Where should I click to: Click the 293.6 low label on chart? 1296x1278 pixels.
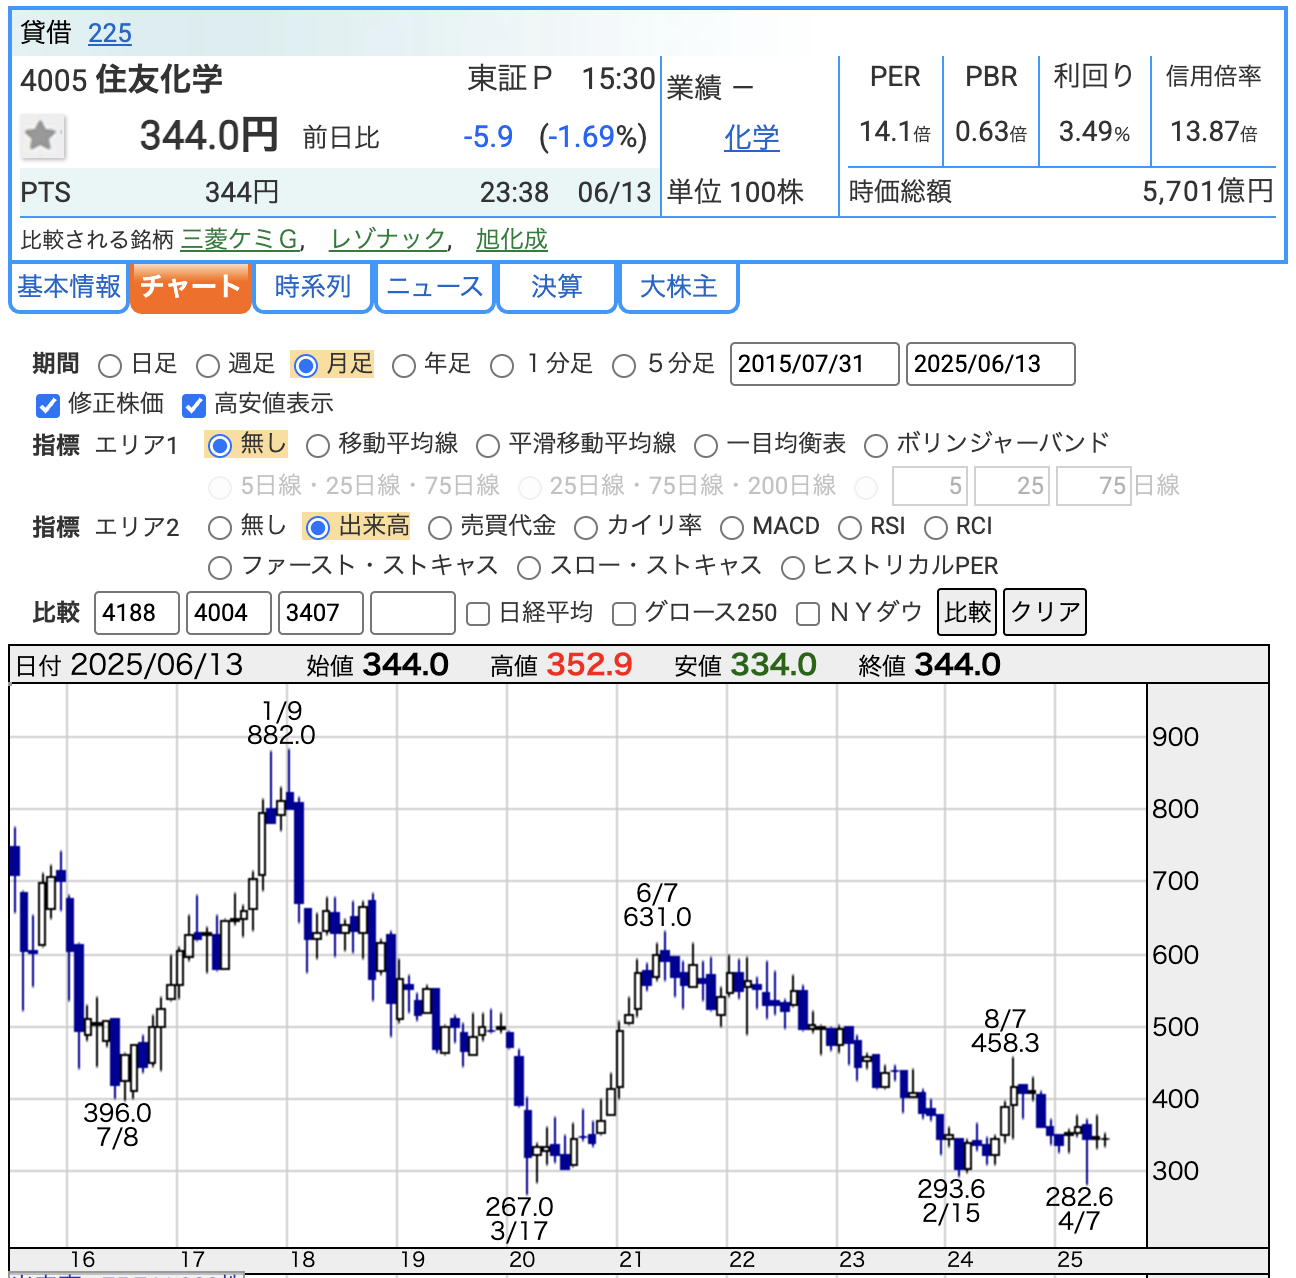coord(951,1189)
